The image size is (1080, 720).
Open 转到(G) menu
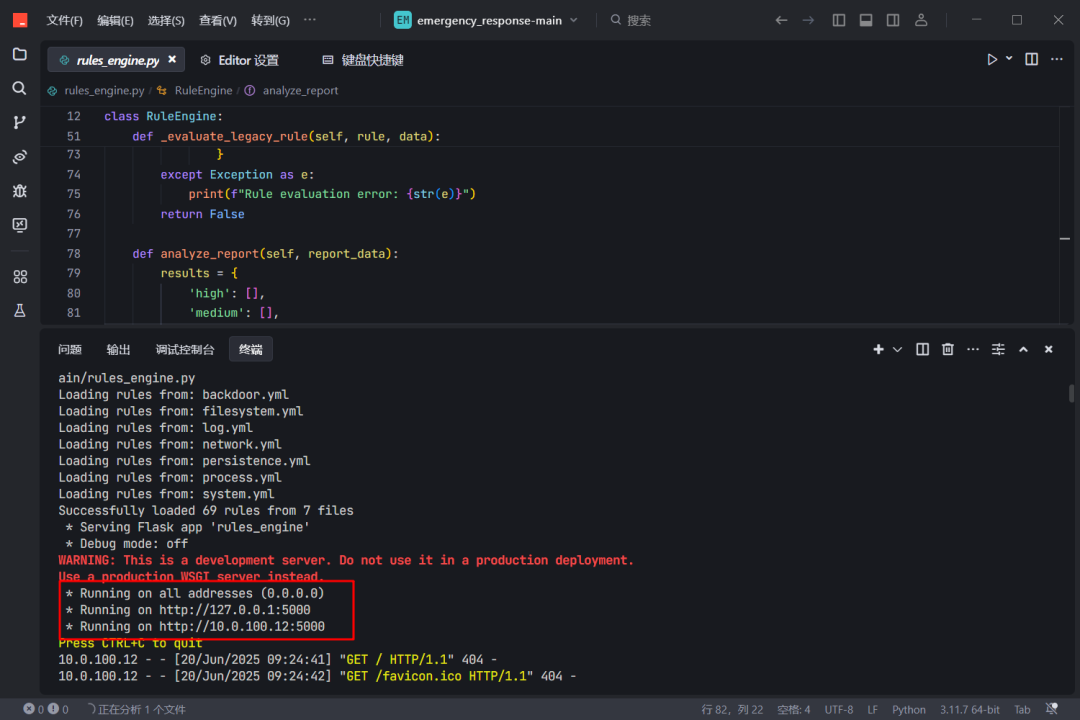coord(270,21)
